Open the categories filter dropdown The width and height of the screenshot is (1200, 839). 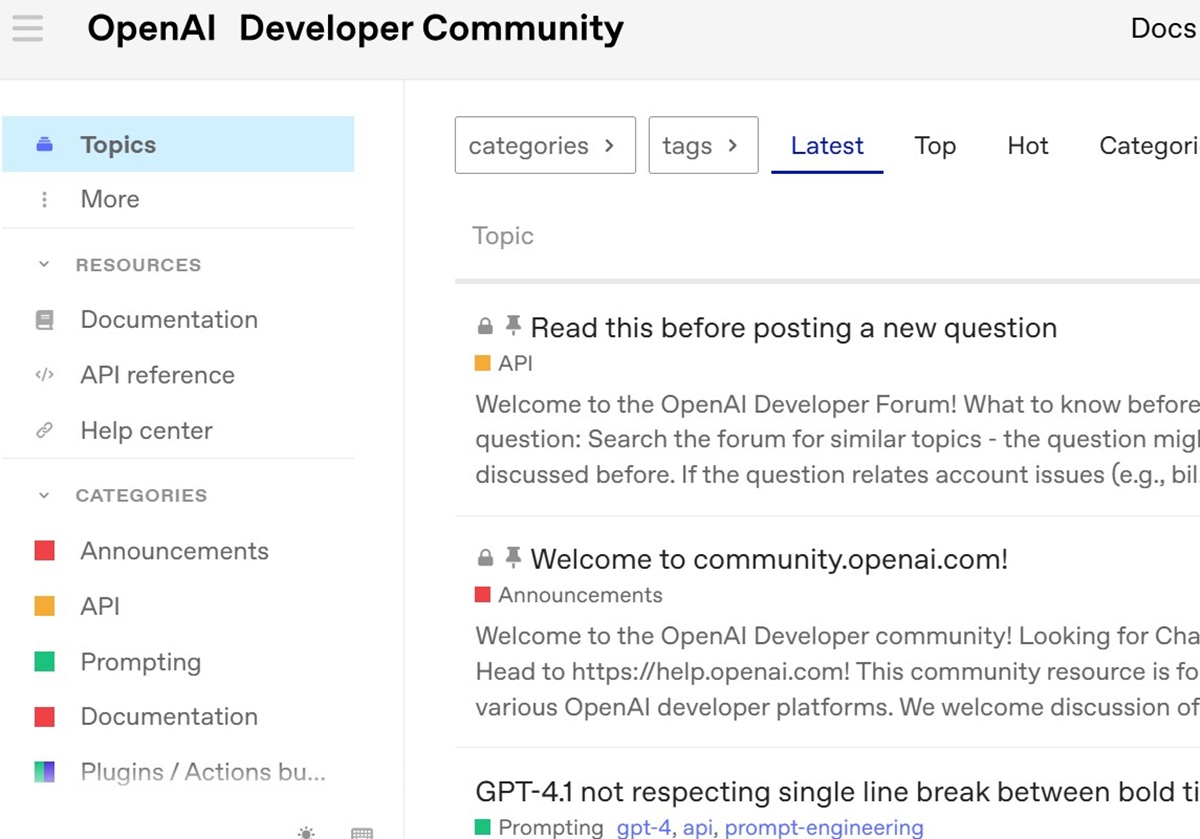544,146
